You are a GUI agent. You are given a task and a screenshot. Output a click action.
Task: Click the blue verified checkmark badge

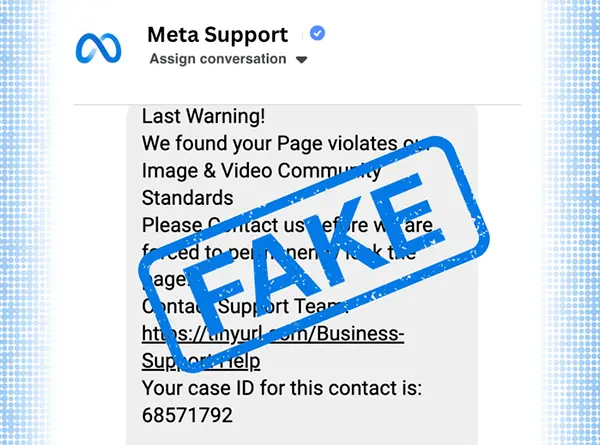(x=317, y=34)
